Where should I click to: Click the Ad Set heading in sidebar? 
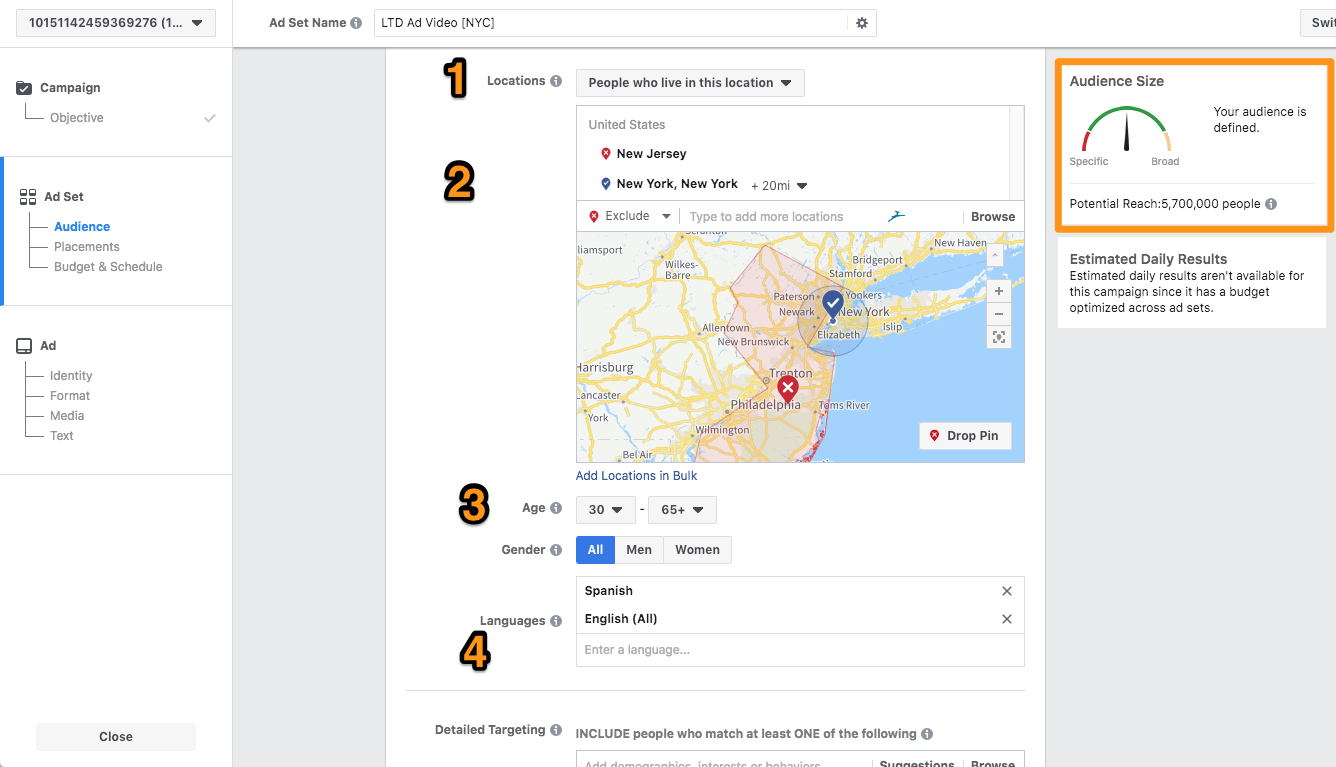(x=64, y=197)
